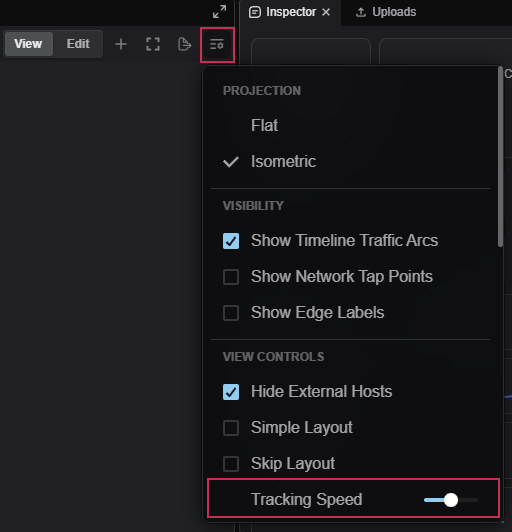Screen dimensions: 512x532
Task: Enable Show Edge Labels checkbox
Action: coord(231,313)
